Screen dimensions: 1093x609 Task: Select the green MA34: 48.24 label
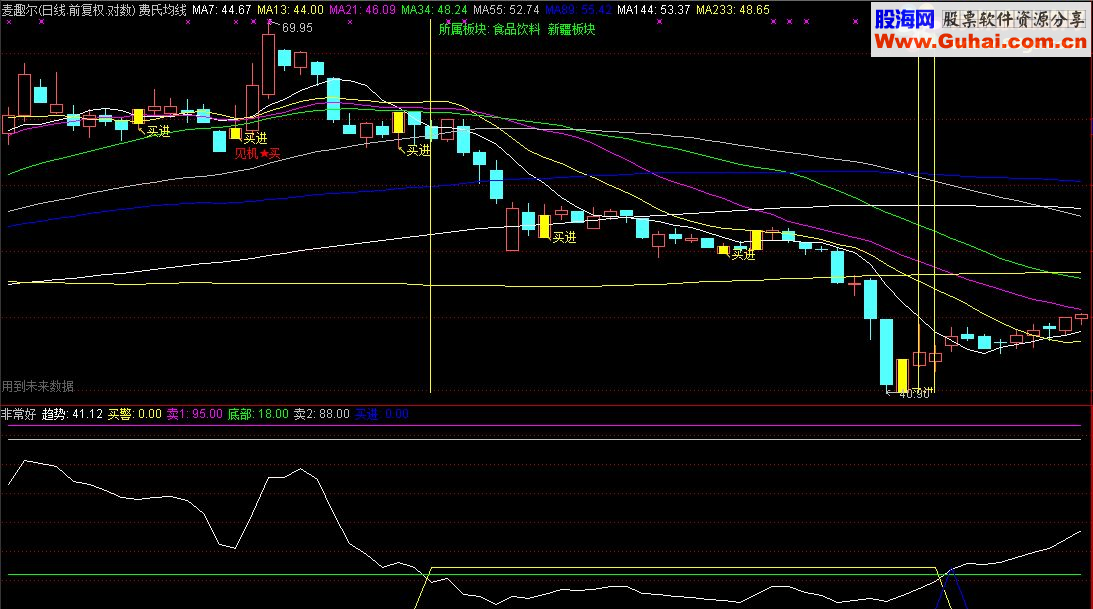pos(434,10)
